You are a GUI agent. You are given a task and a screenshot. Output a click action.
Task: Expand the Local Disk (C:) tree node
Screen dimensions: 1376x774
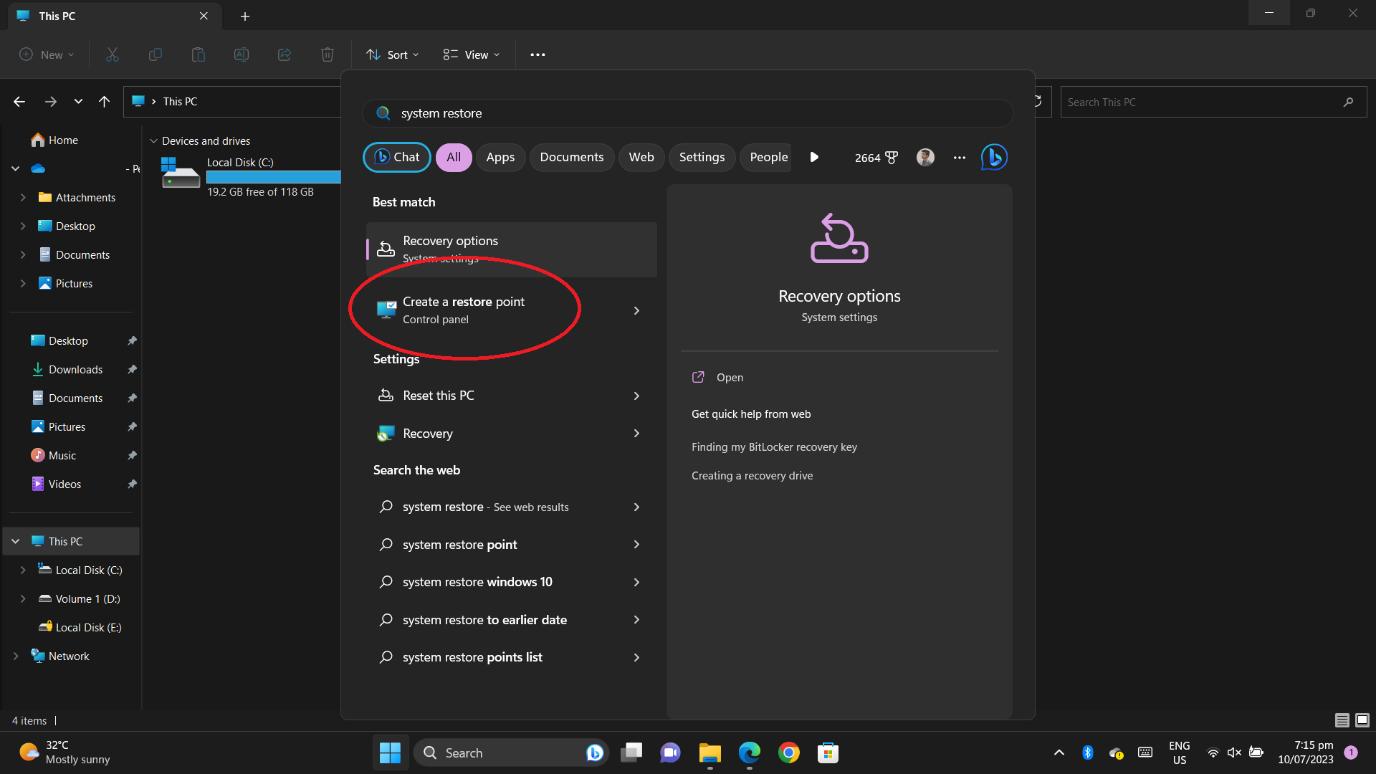pos(23,570)
